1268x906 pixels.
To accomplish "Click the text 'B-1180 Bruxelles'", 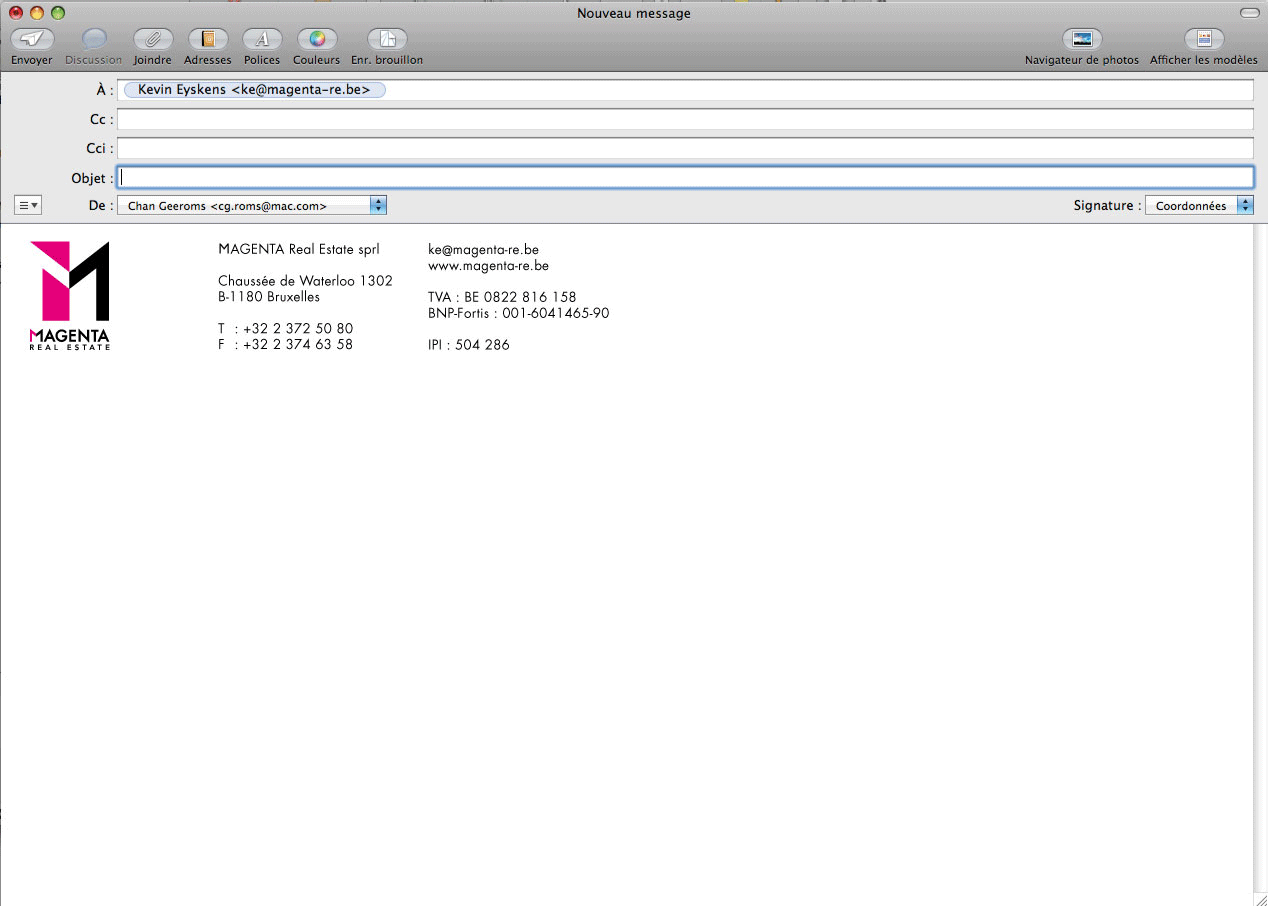I will pos(269,297).
